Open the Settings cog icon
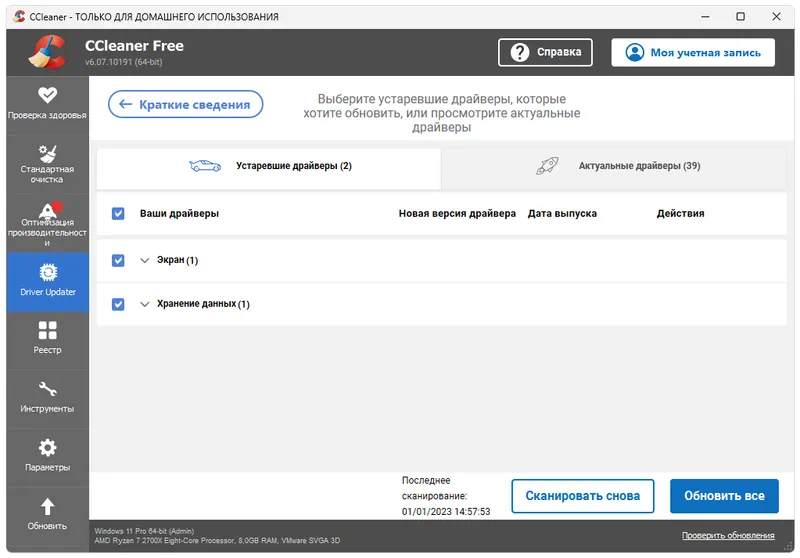This screenshot has height=558, width=800. 47,447
